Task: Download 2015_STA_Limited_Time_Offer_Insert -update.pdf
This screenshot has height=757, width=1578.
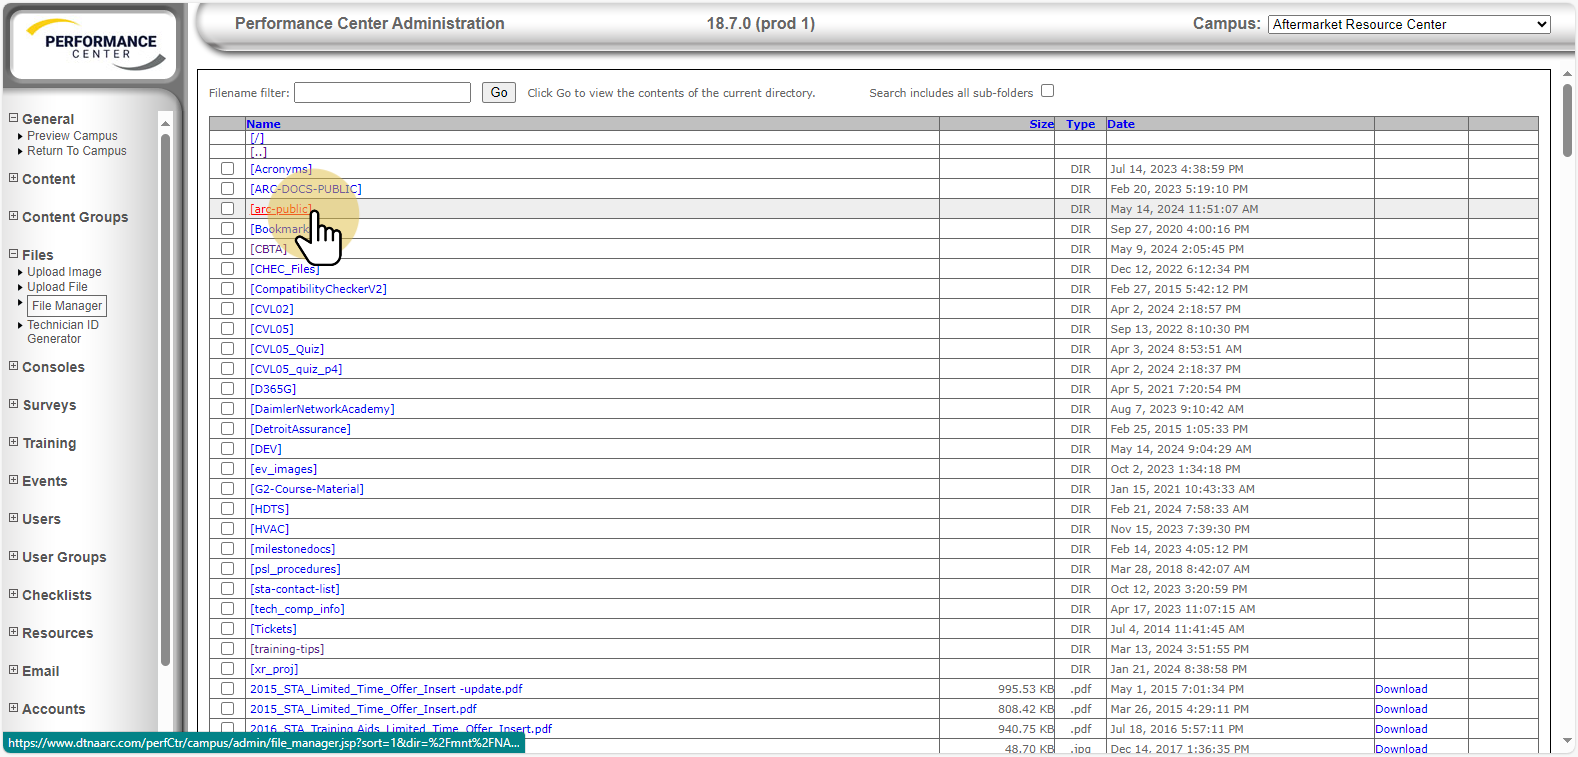Action: pos(1401,689)
